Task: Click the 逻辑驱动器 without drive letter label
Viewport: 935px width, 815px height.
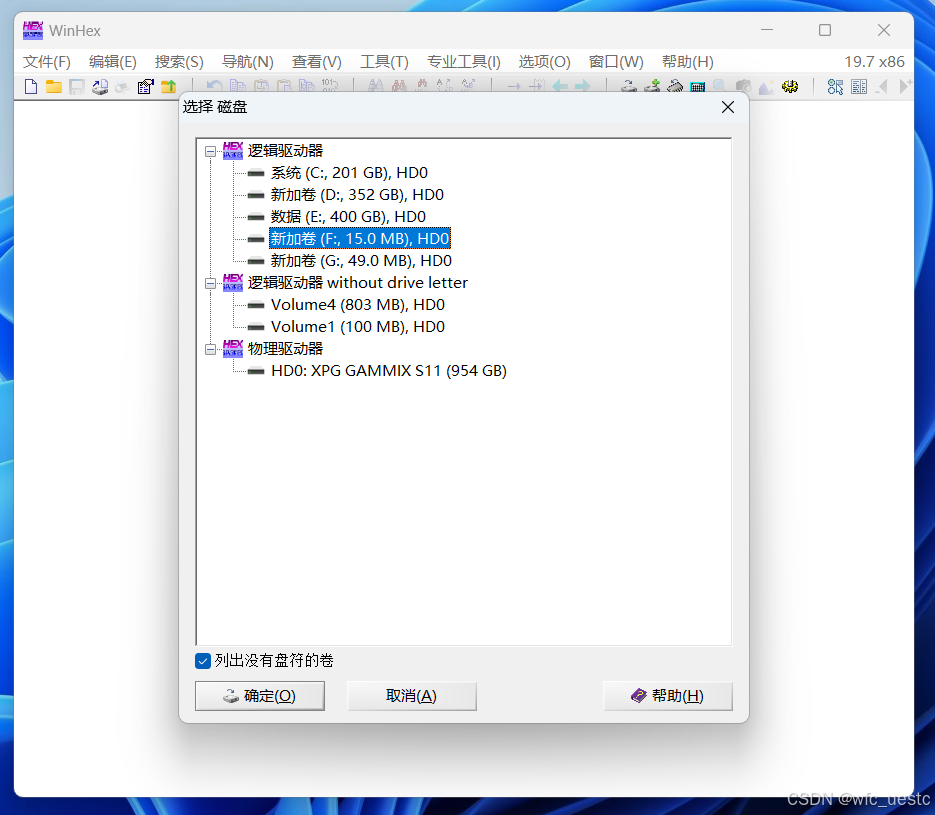Action: (x=358, y=283)
